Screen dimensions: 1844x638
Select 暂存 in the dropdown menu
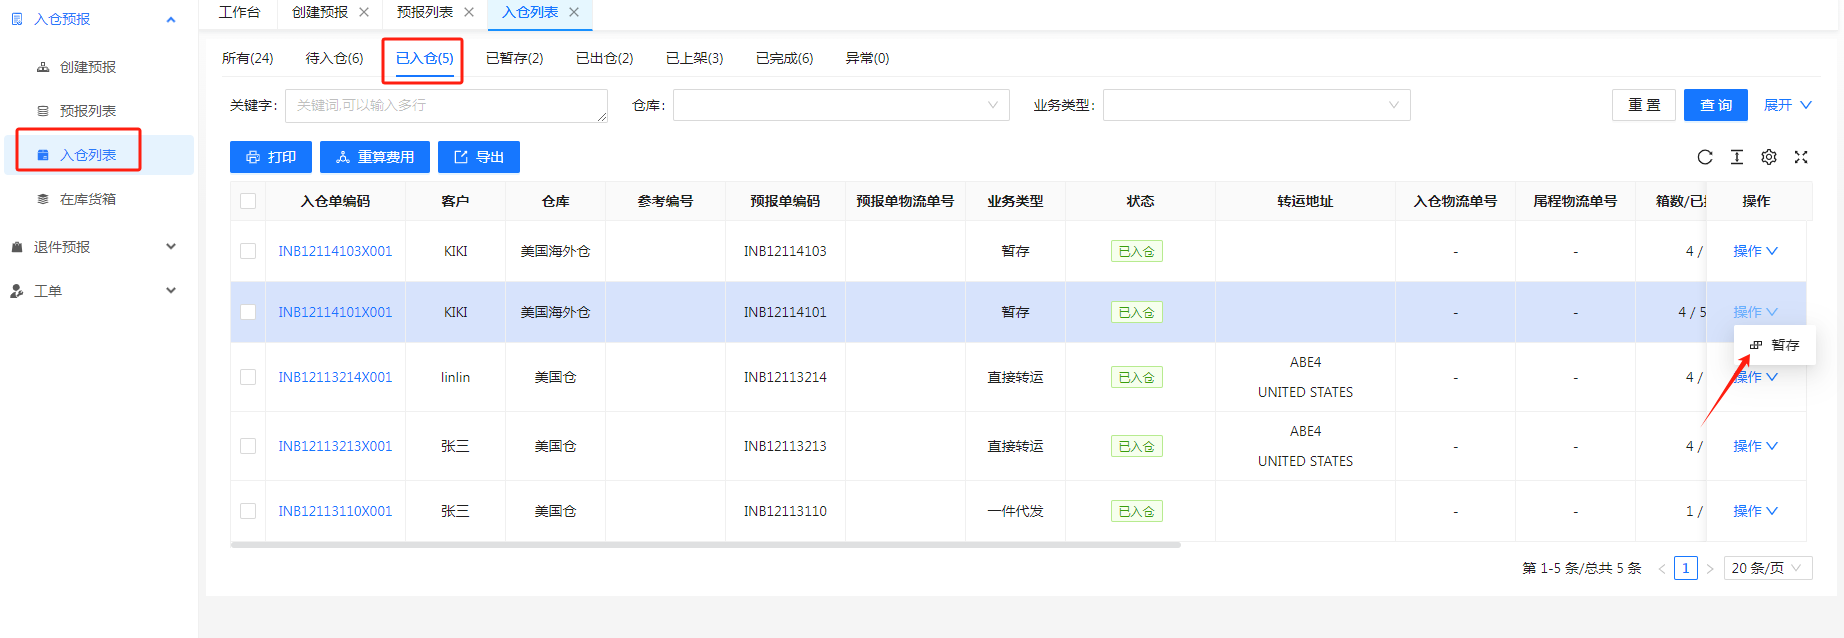tap(1775, 345)
